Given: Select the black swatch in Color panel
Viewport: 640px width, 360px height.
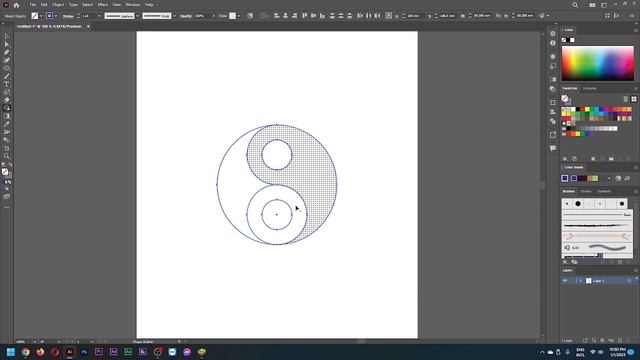Looking at the screenshot, I should 568,40.
